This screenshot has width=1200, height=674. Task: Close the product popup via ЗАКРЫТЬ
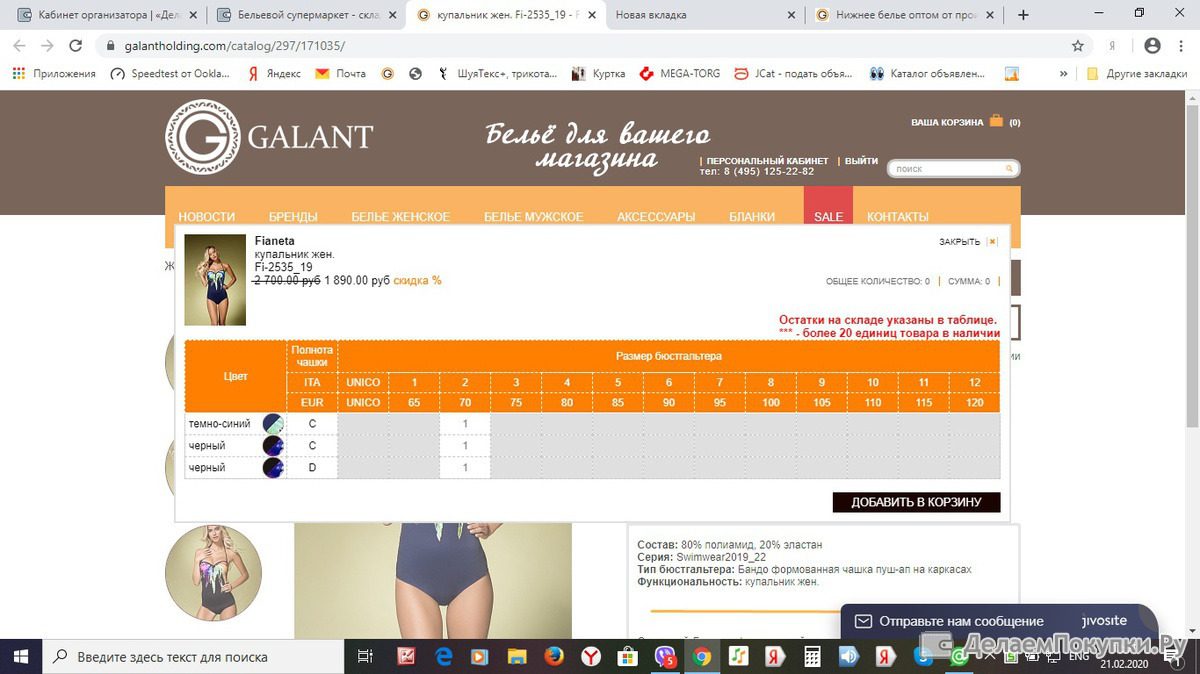(968, 242)
